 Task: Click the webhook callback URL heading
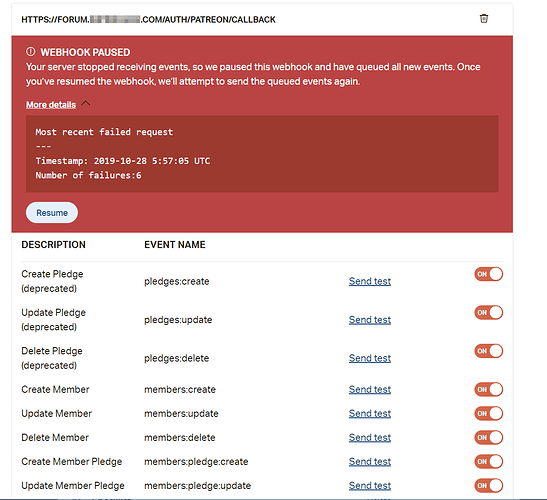click(x=148, y=20)
